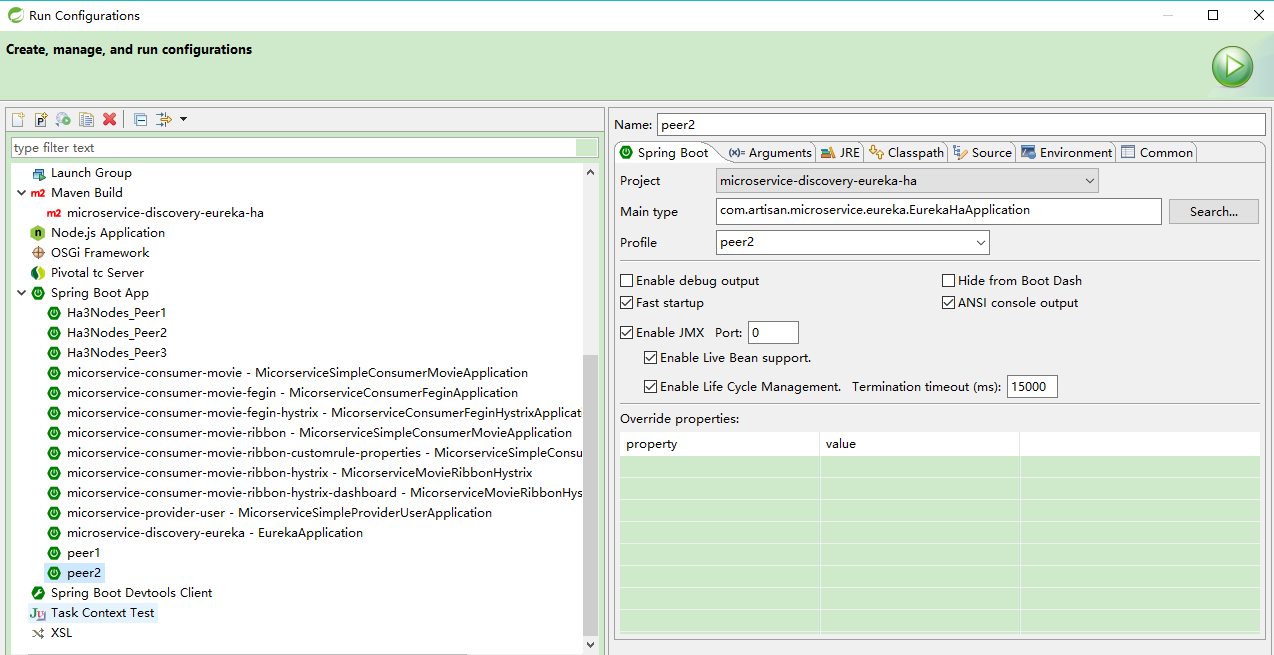Viewport: 1274px width, 655px height.
Task: Click the property column header
Action: [x=720, y=444]
